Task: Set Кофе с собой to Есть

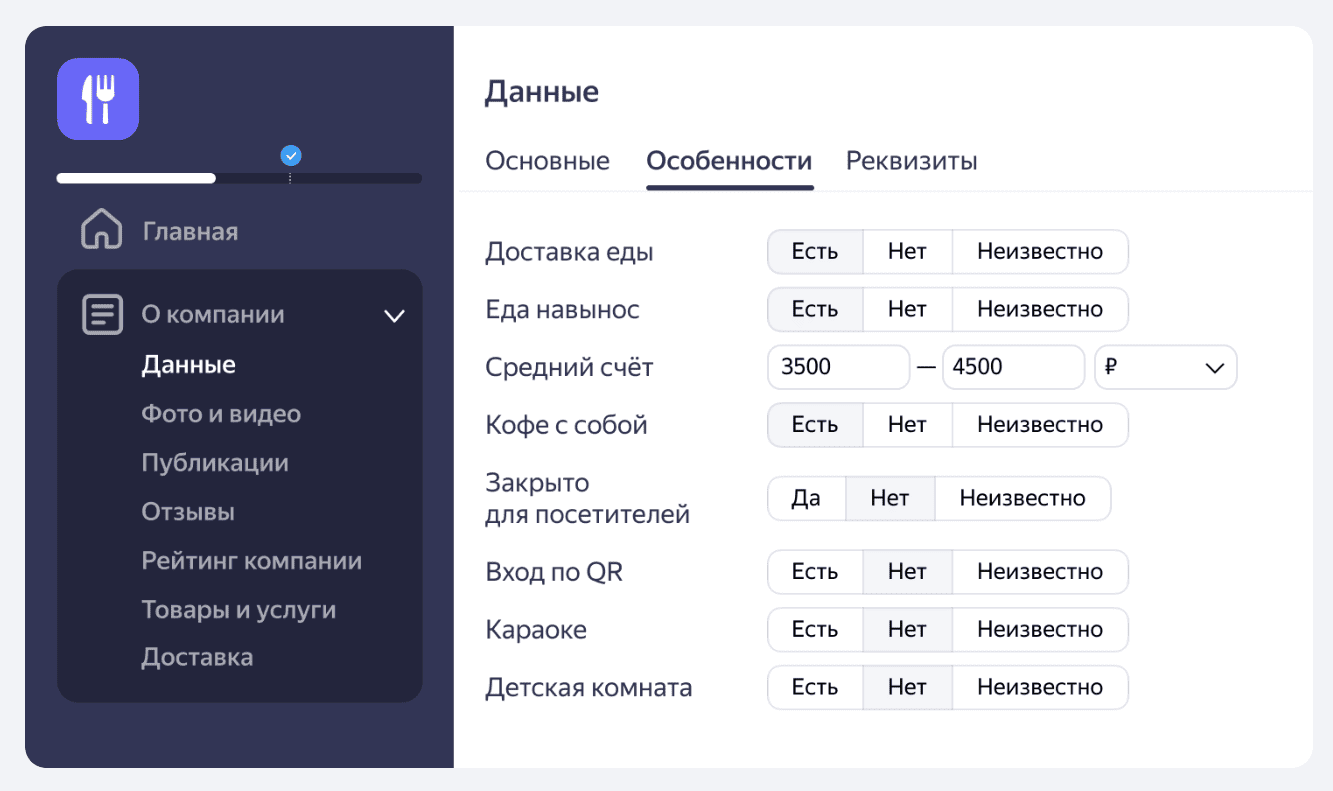Action: (x=815, y=425)
